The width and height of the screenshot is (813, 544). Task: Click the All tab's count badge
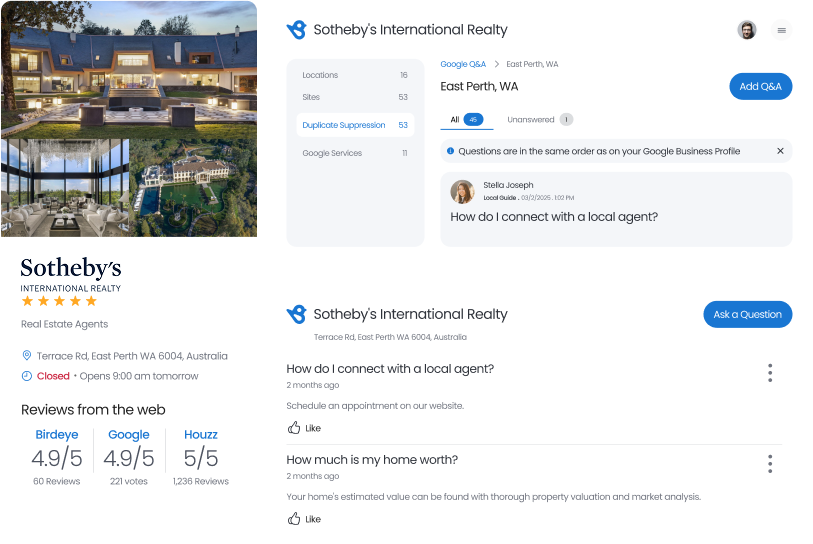point(473,120)
